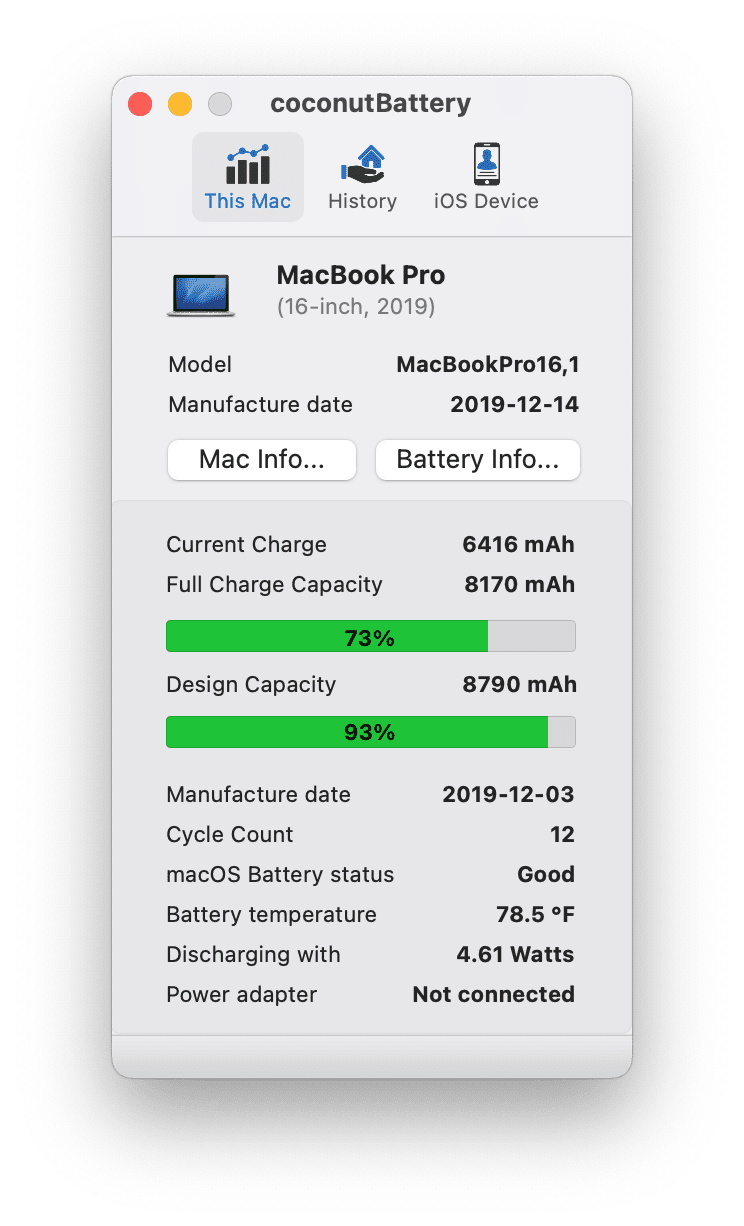Screen dimensions: 744x1226
Task: Click the MacBookPro16,1 model value
Action: (x=487, y=364)
